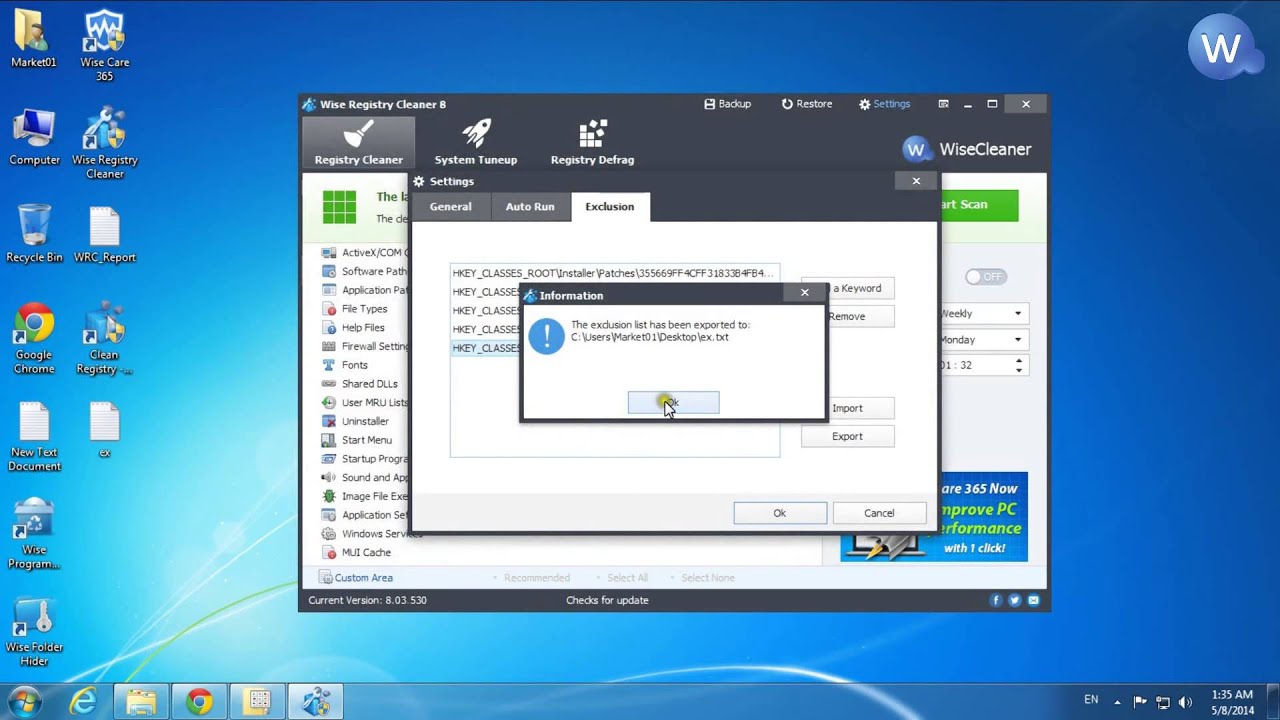Click the feedback icon beside the minimize button

tap(943, 104)
